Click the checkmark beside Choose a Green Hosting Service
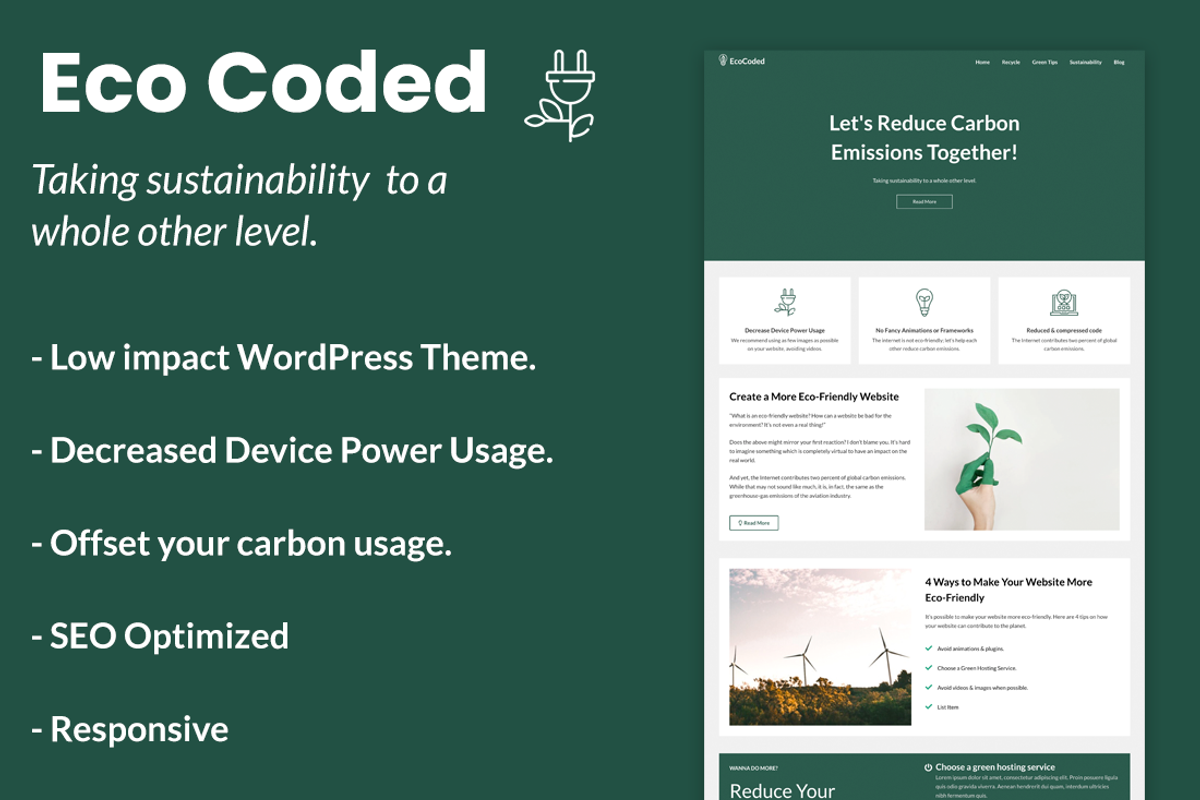This screenshot has height=800, width=1200. tap(929, 668)
